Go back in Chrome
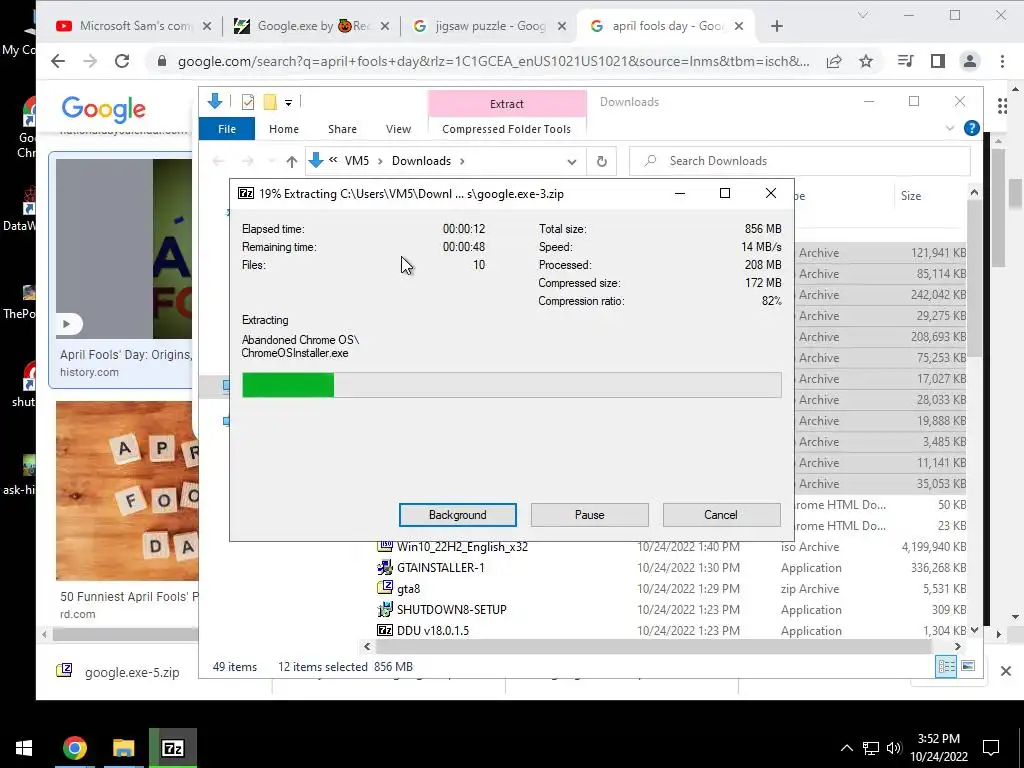 58,61
